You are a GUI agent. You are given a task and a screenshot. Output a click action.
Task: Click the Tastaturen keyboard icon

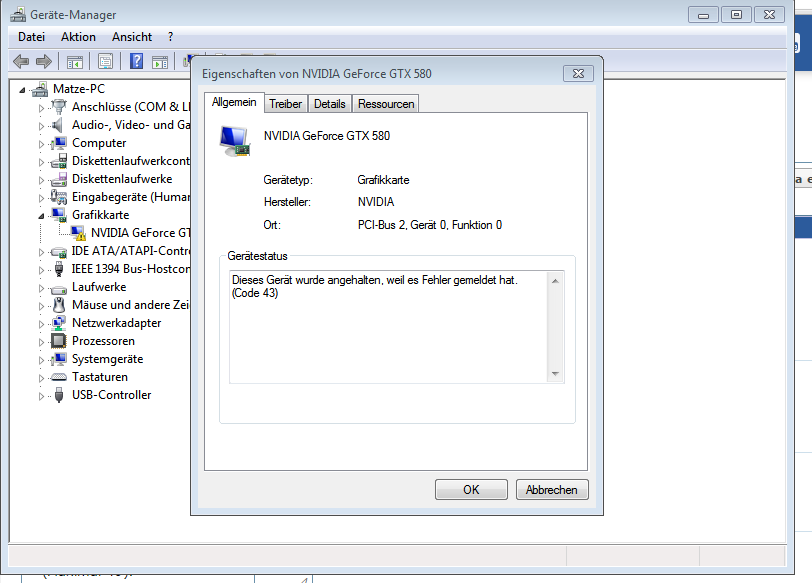tap(59, 377)
